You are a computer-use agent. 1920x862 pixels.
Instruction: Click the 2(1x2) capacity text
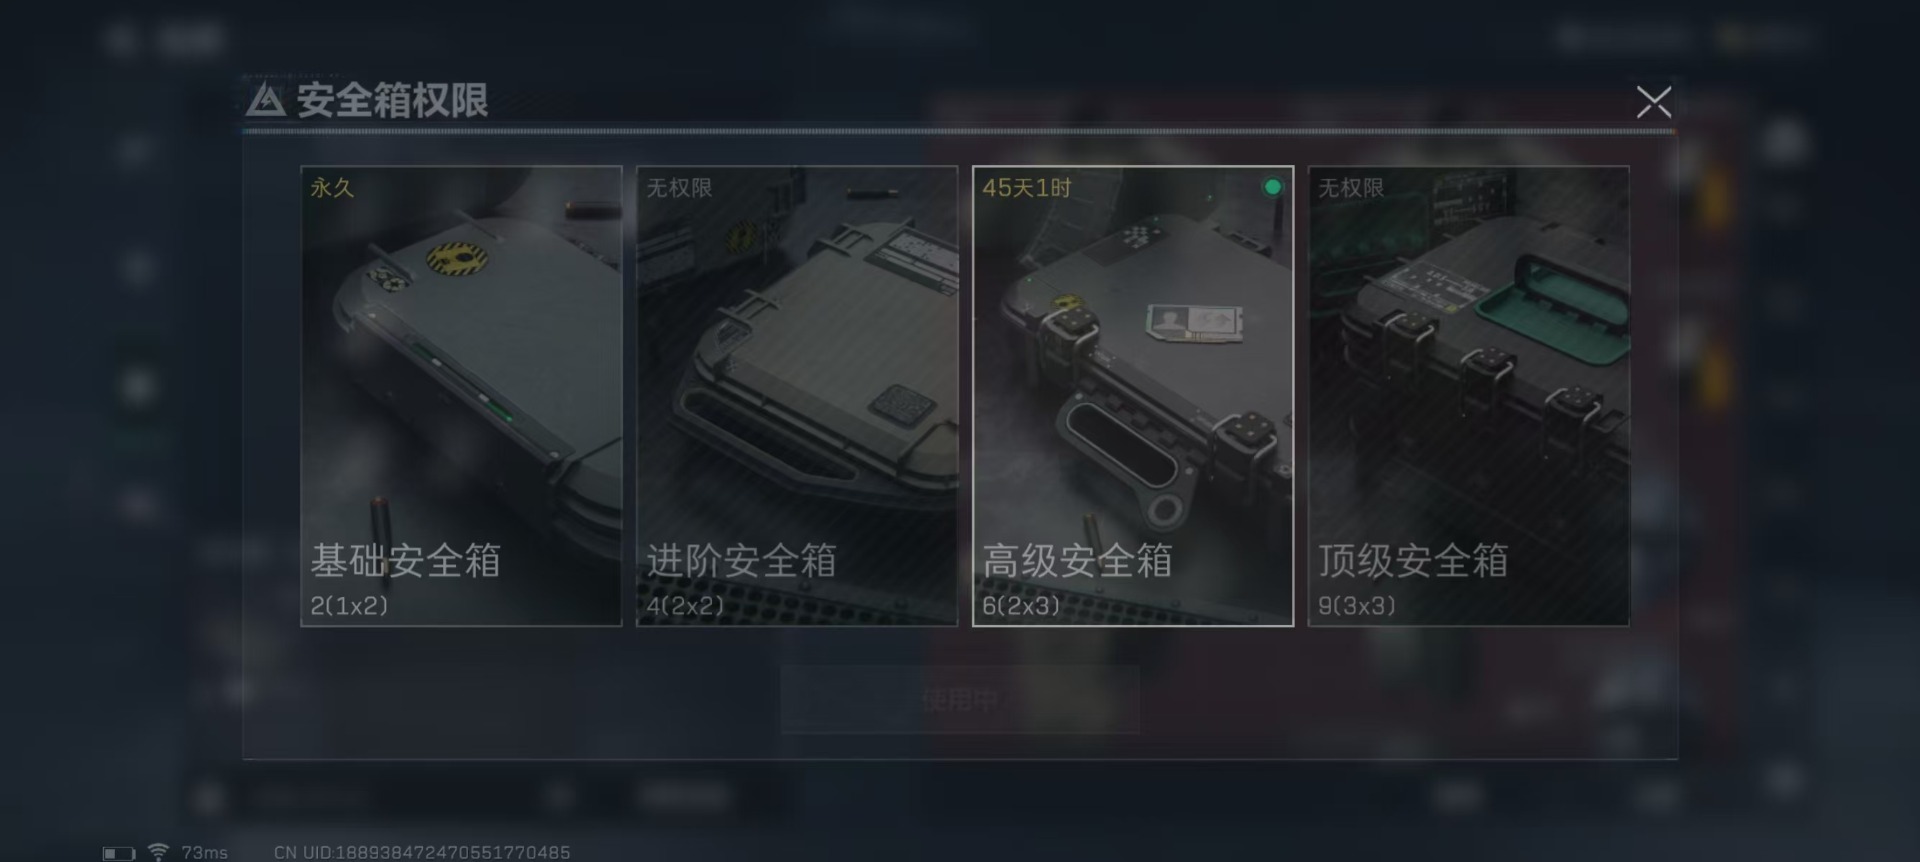(349, 605)
